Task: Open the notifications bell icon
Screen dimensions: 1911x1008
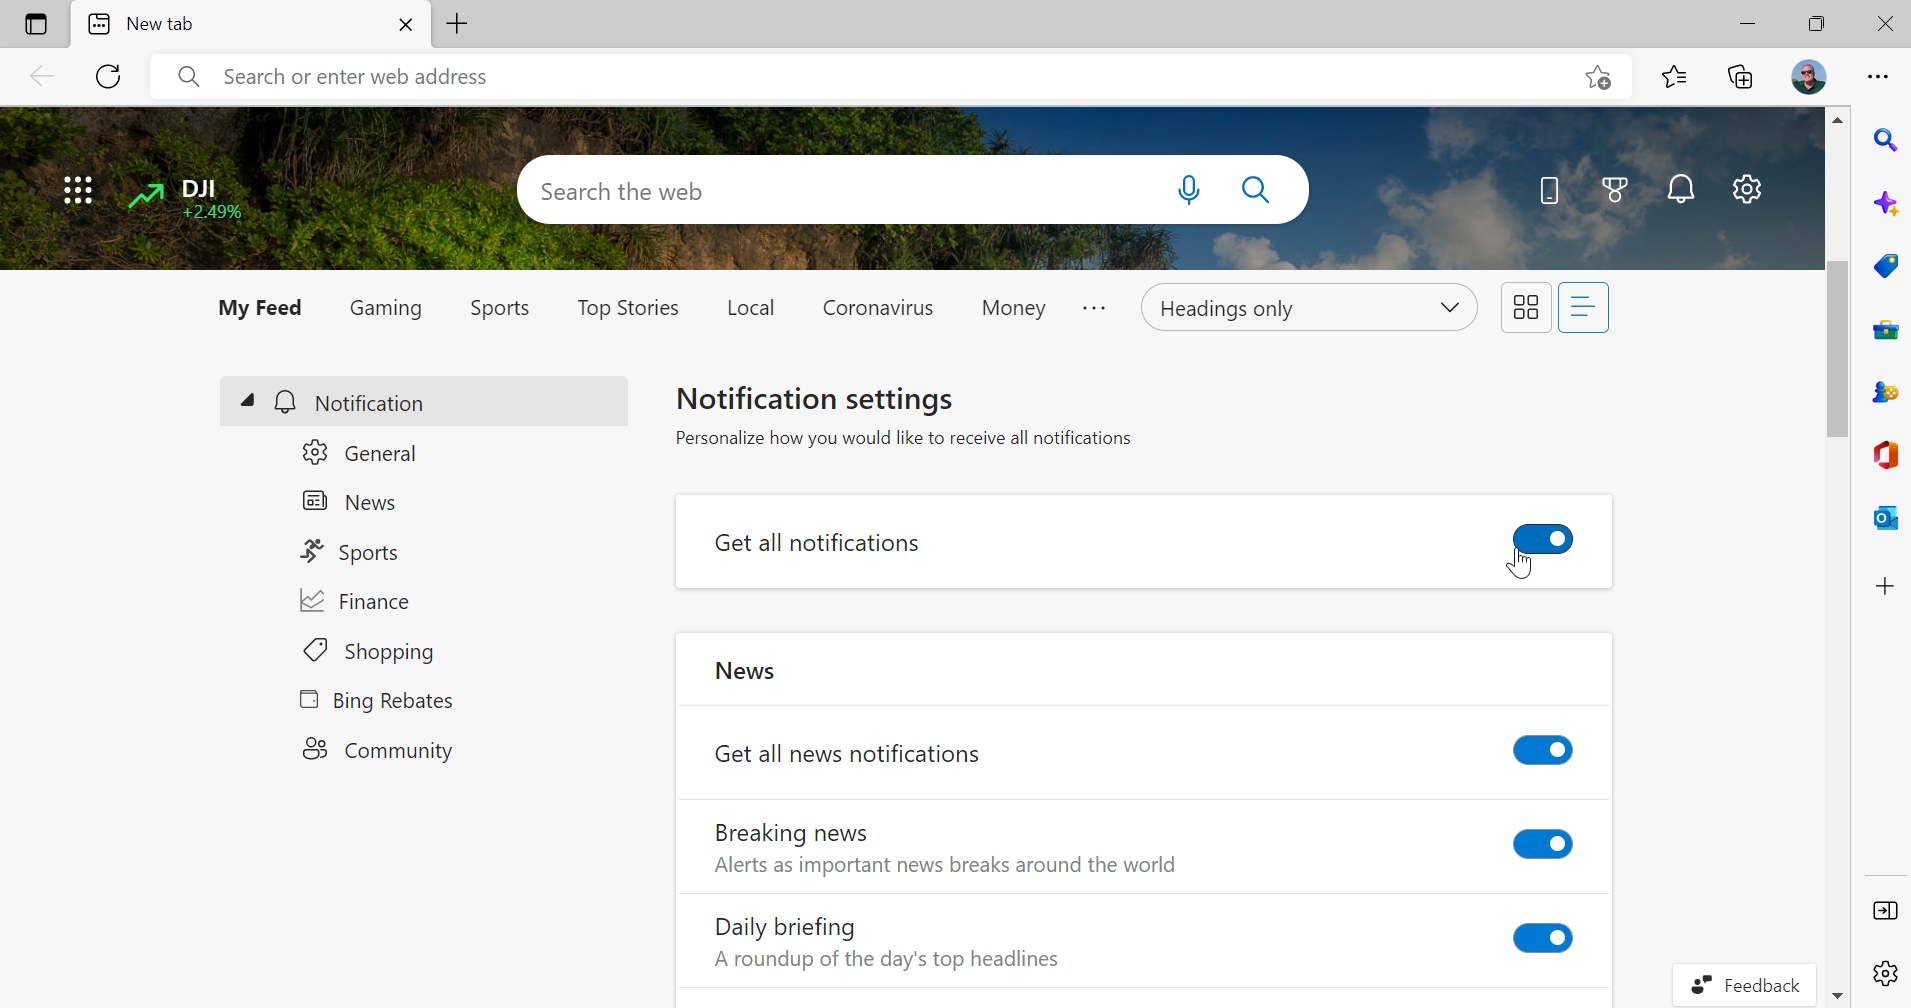Action: 1684,190
